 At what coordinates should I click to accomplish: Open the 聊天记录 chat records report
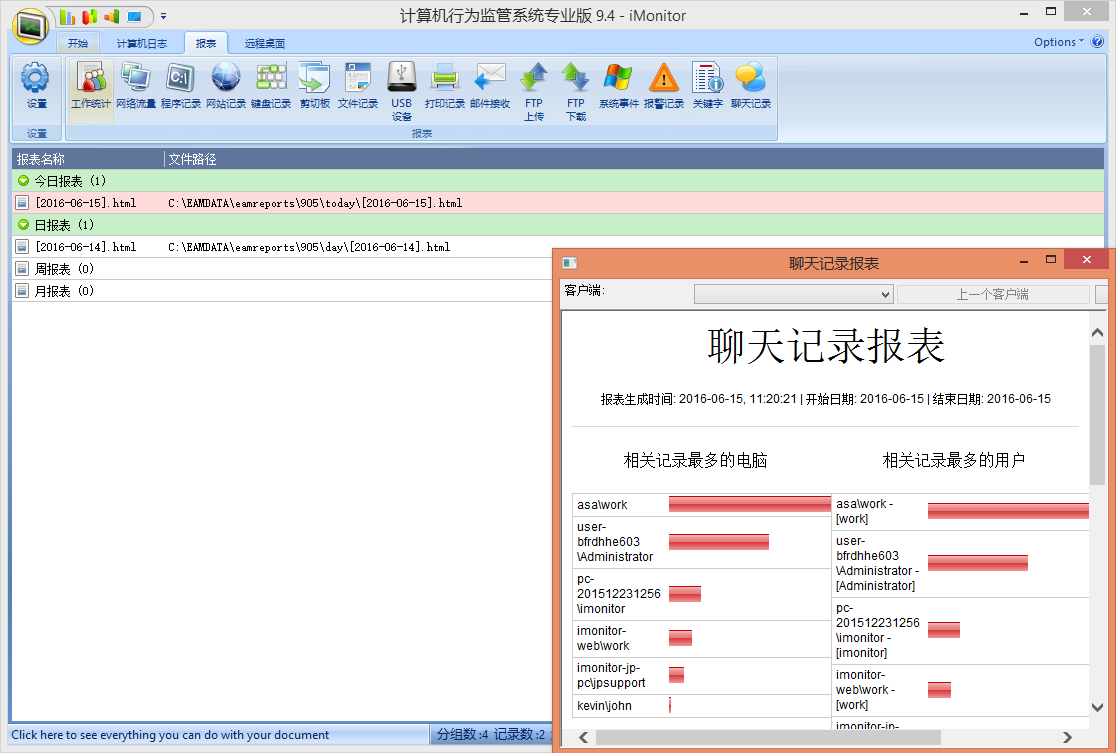click(750, 85)
